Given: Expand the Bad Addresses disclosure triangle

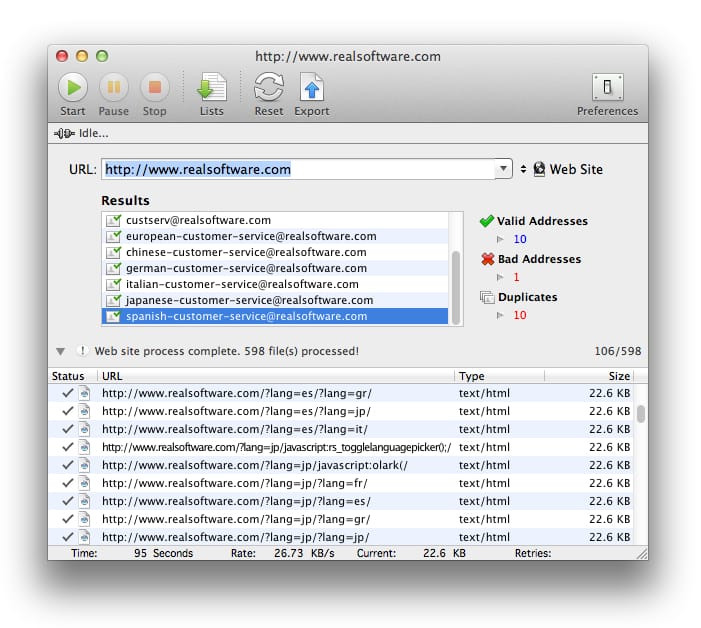Looking at the screenshot, I should pos(502,278).
